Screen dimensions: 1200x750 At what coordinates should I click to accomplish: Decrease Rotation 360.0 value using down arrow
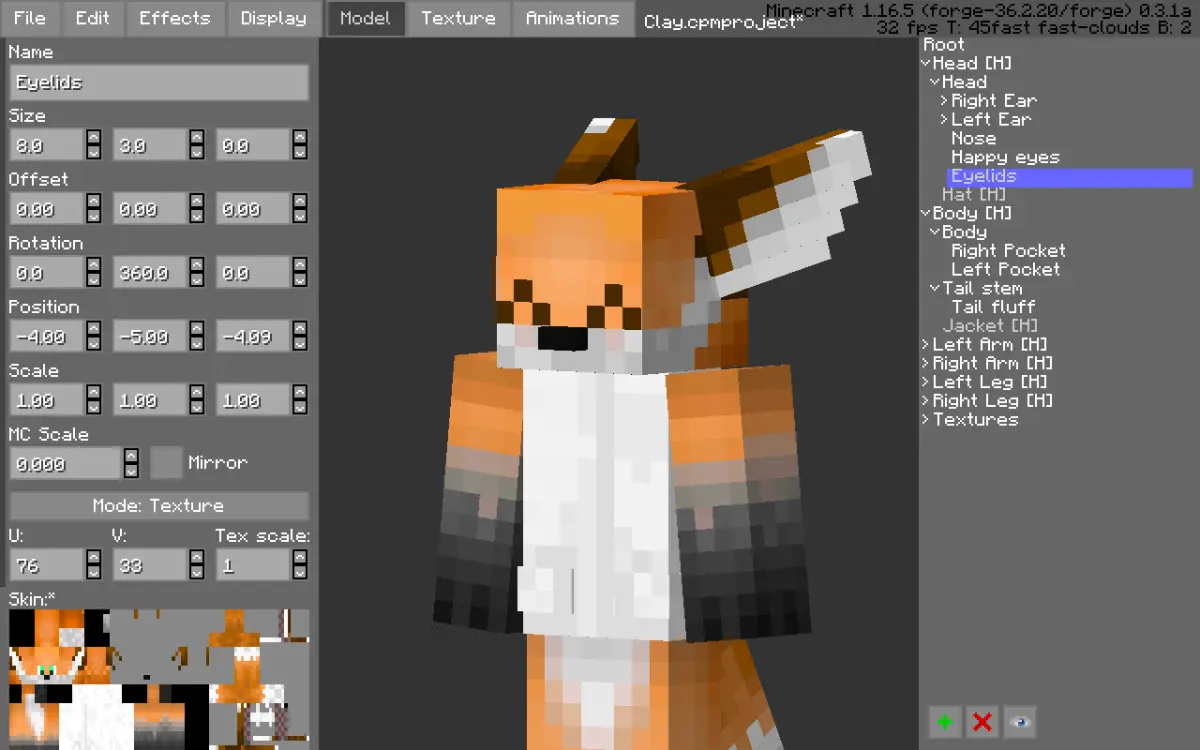click(197, 281)
